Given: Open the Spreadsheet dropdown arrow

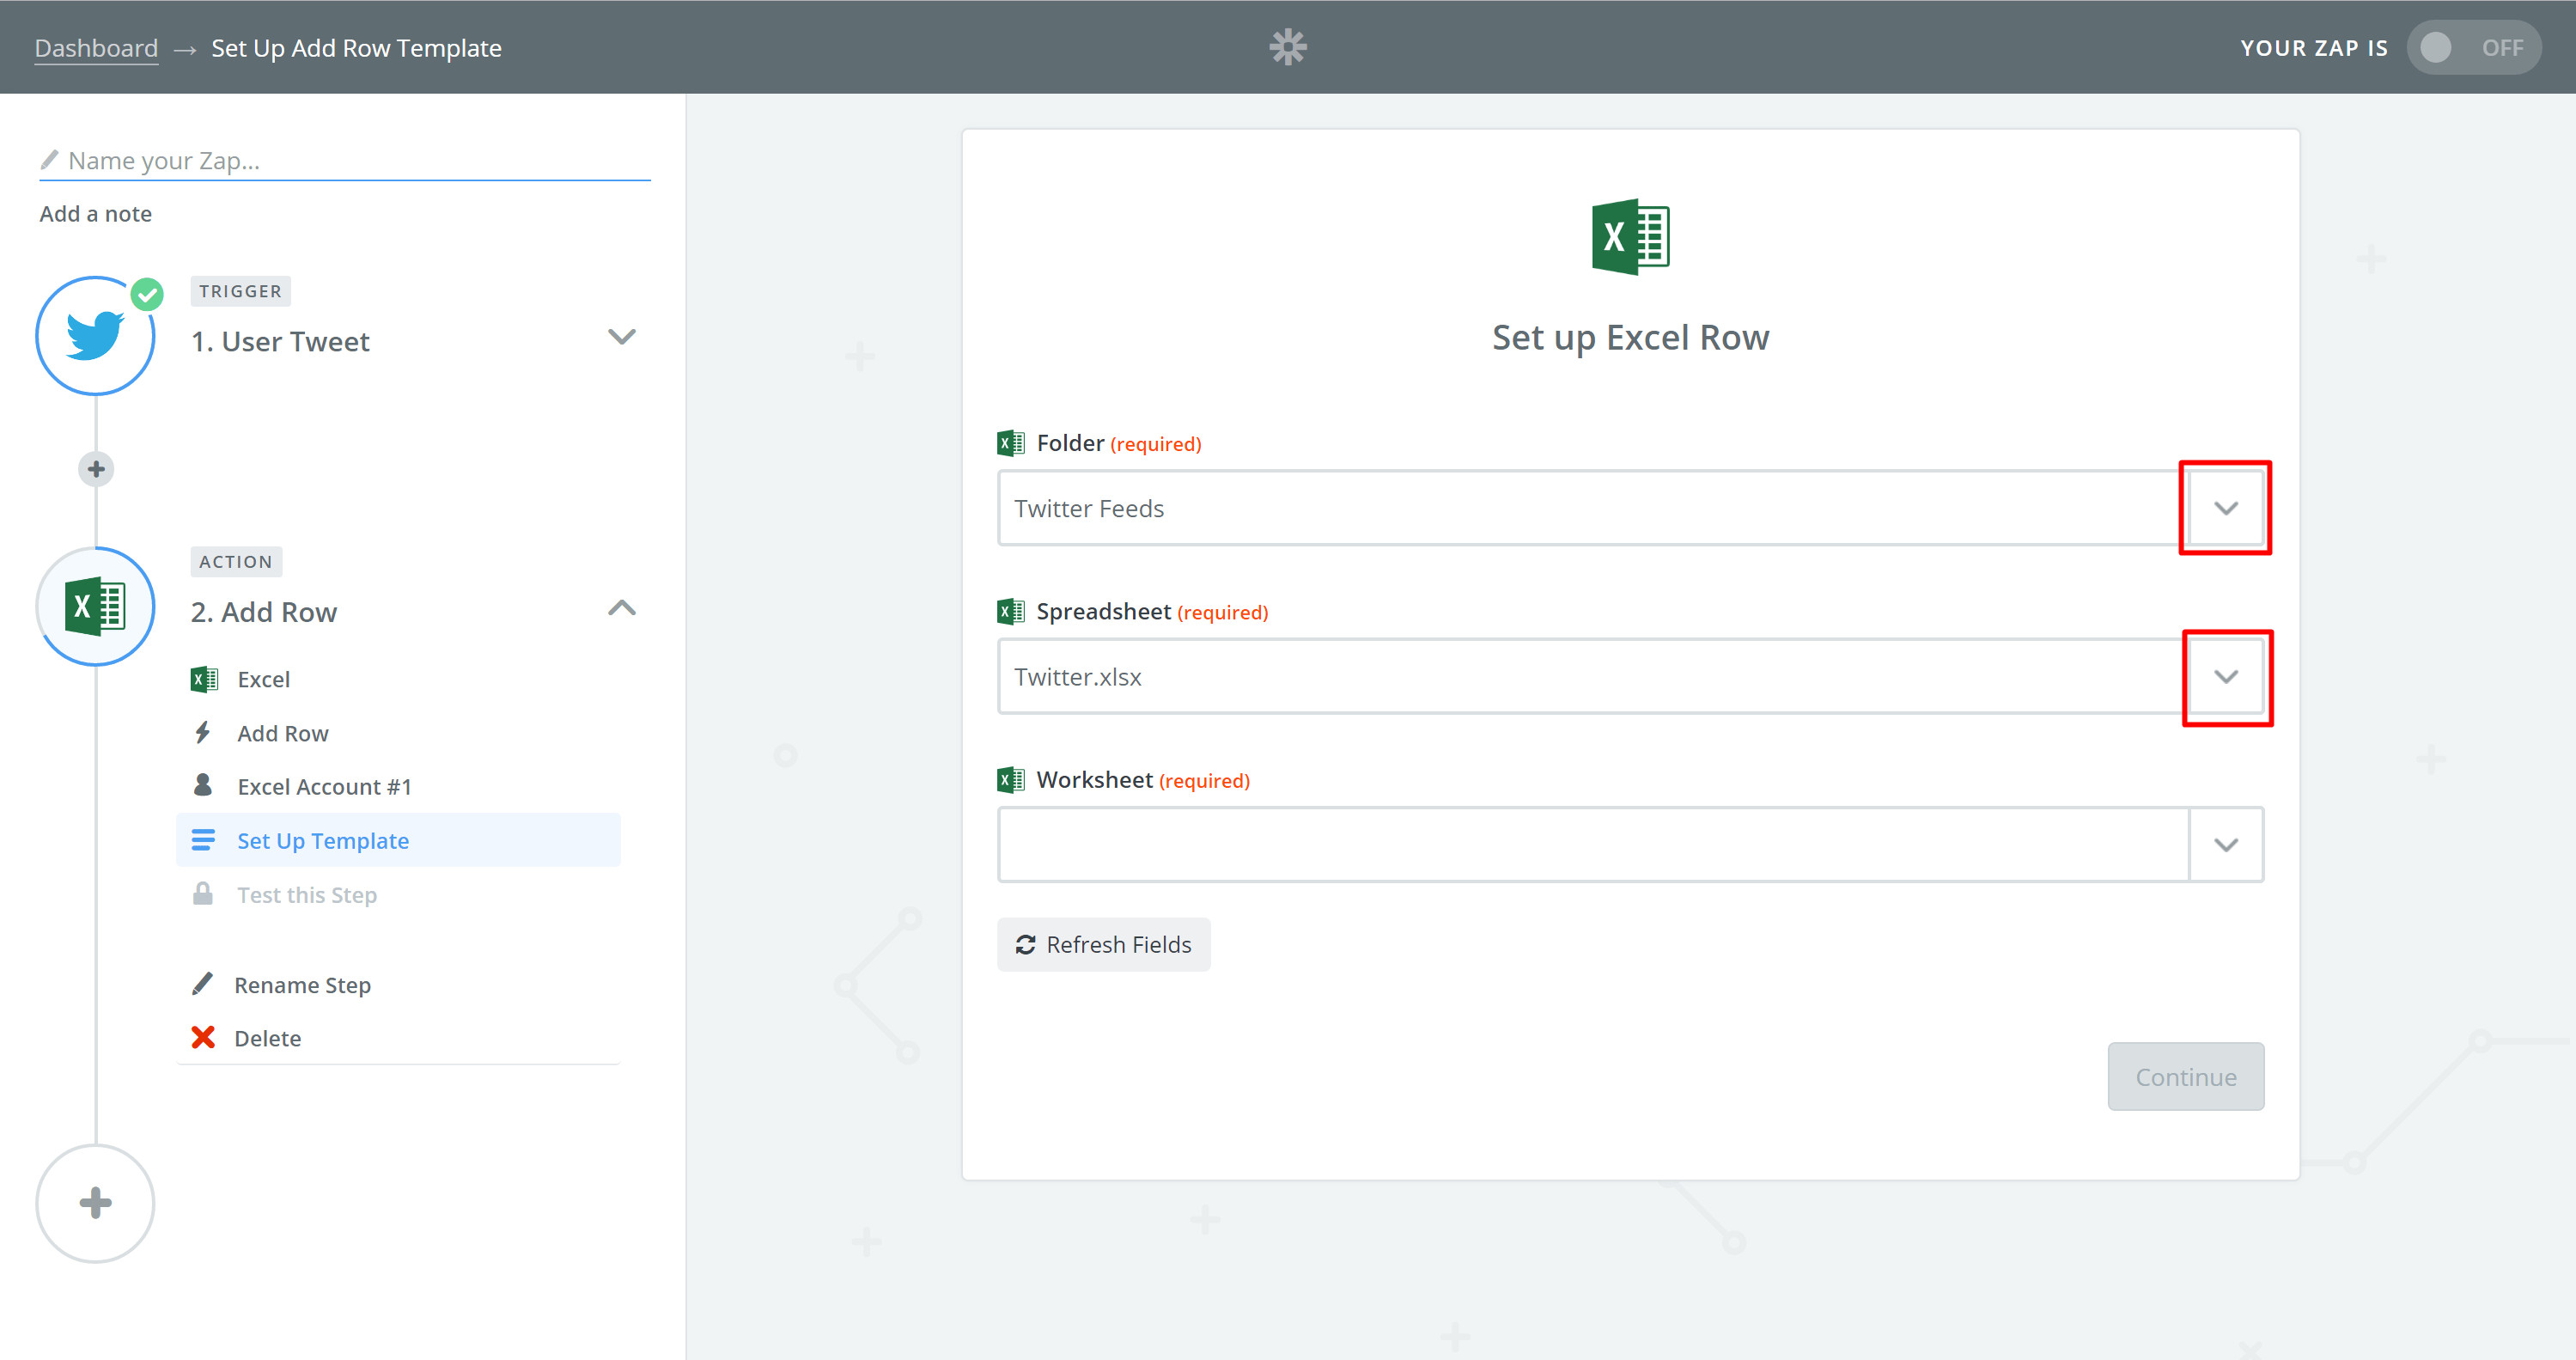Looking at the screenshot, I should click(x=2225, y=677).
